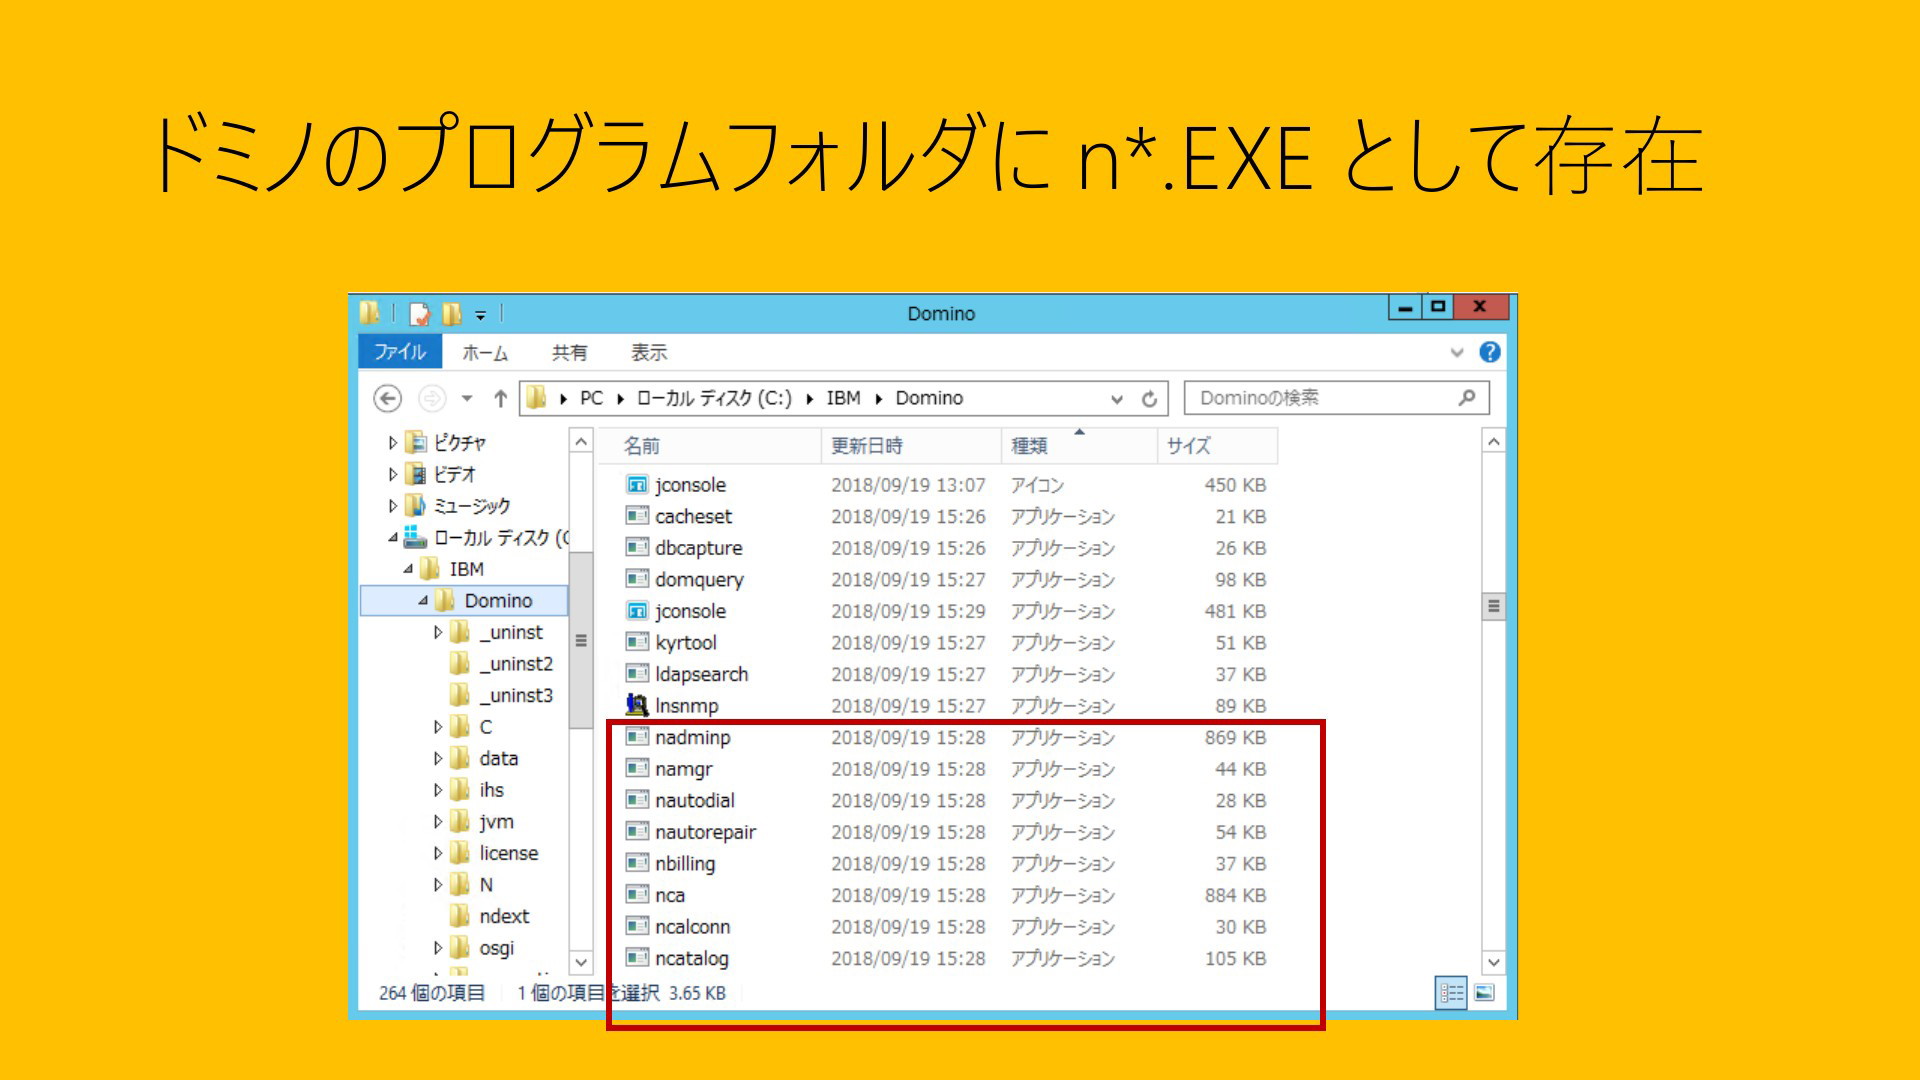Viewport: 1920px width, 1080px height.
Task: Click the Domino breadcrumb segment
Action: [x=929, y=398]
